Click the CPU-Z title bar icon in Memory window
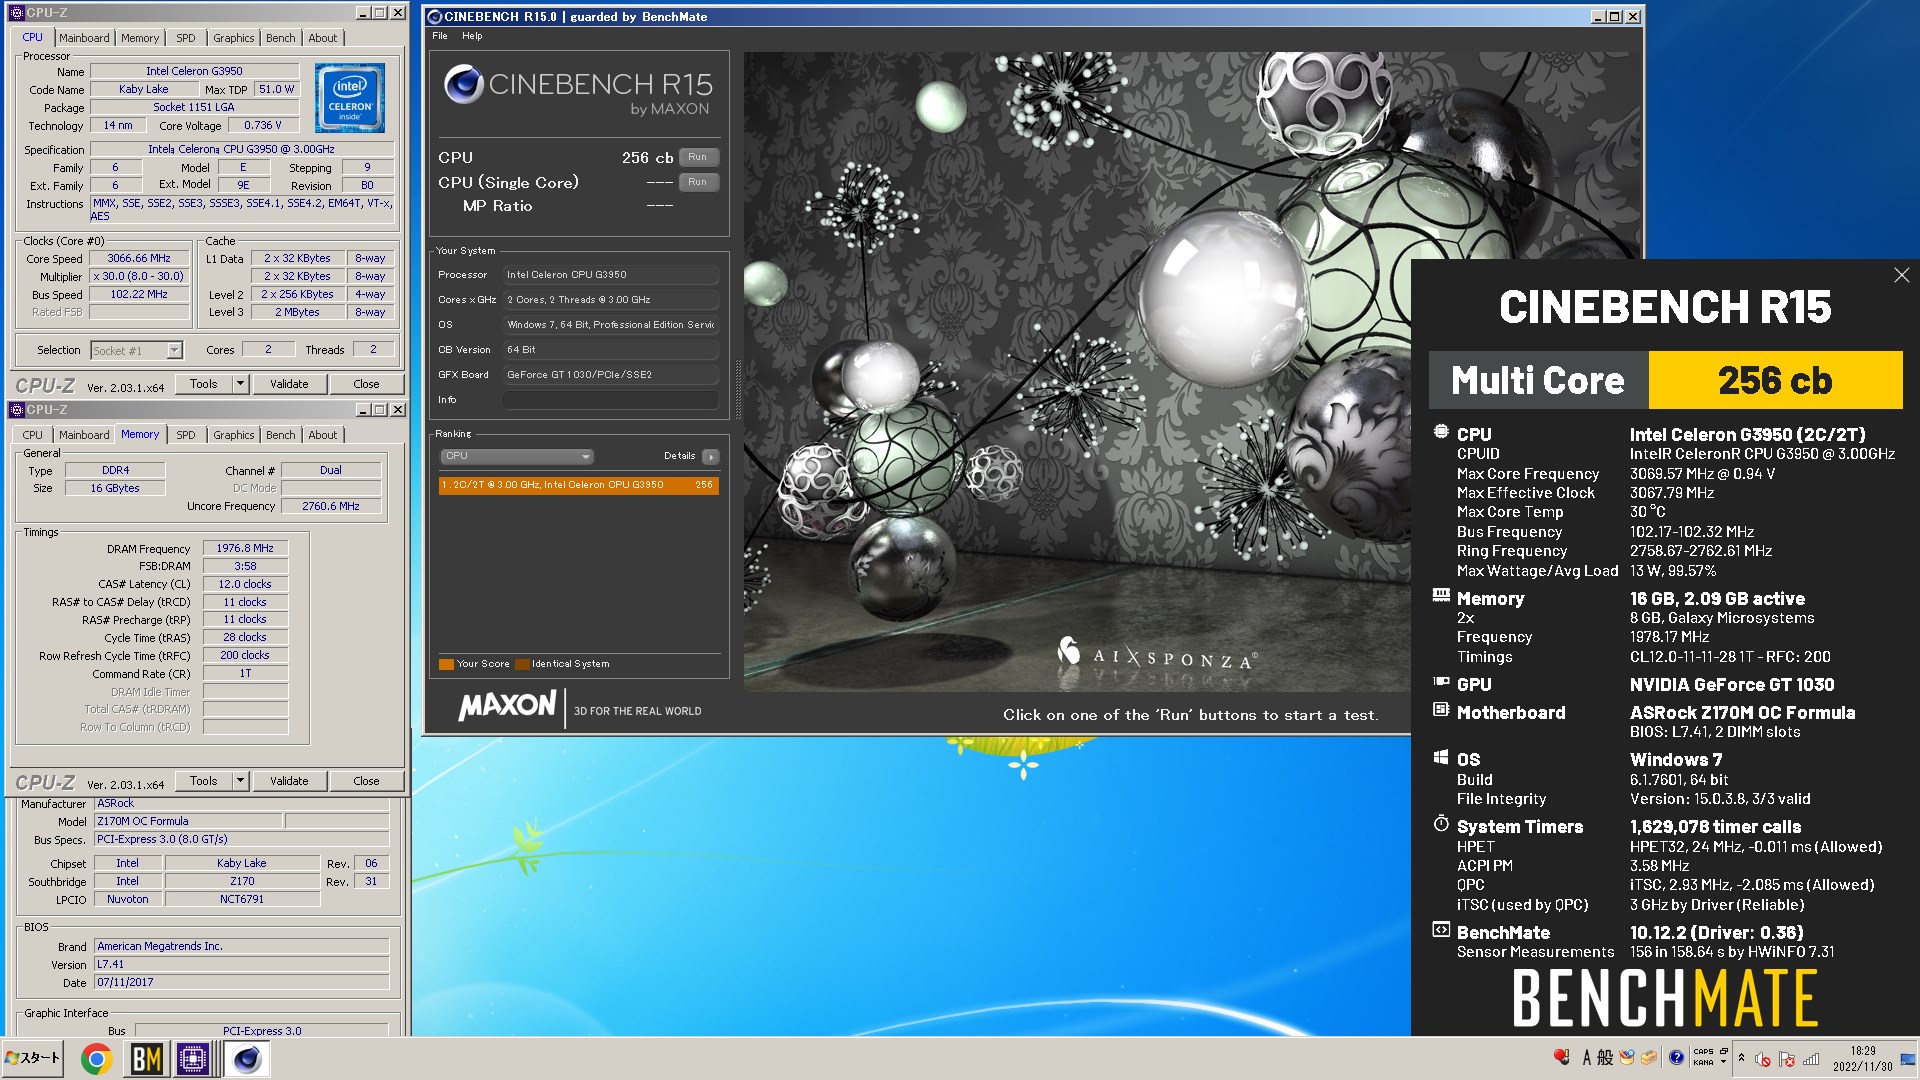This screenshot has width=1920, height=1080. point(17,410)
